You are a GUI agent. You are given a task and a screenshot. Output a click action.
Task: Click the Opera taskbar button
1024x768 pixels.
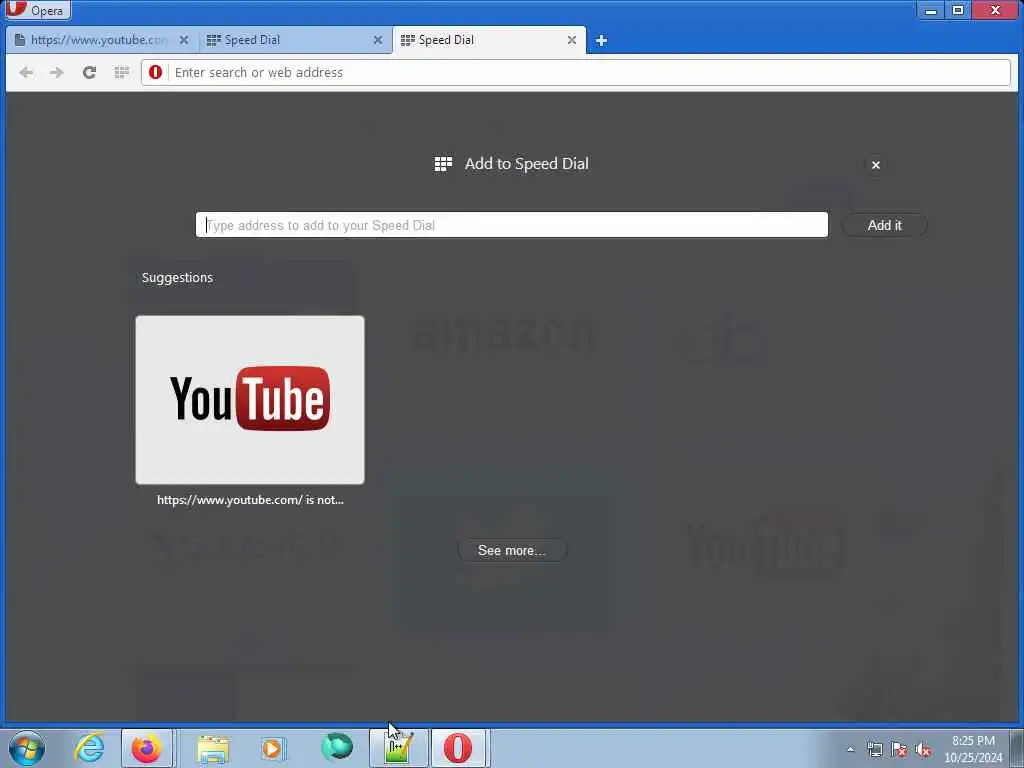tap(458, 748)
